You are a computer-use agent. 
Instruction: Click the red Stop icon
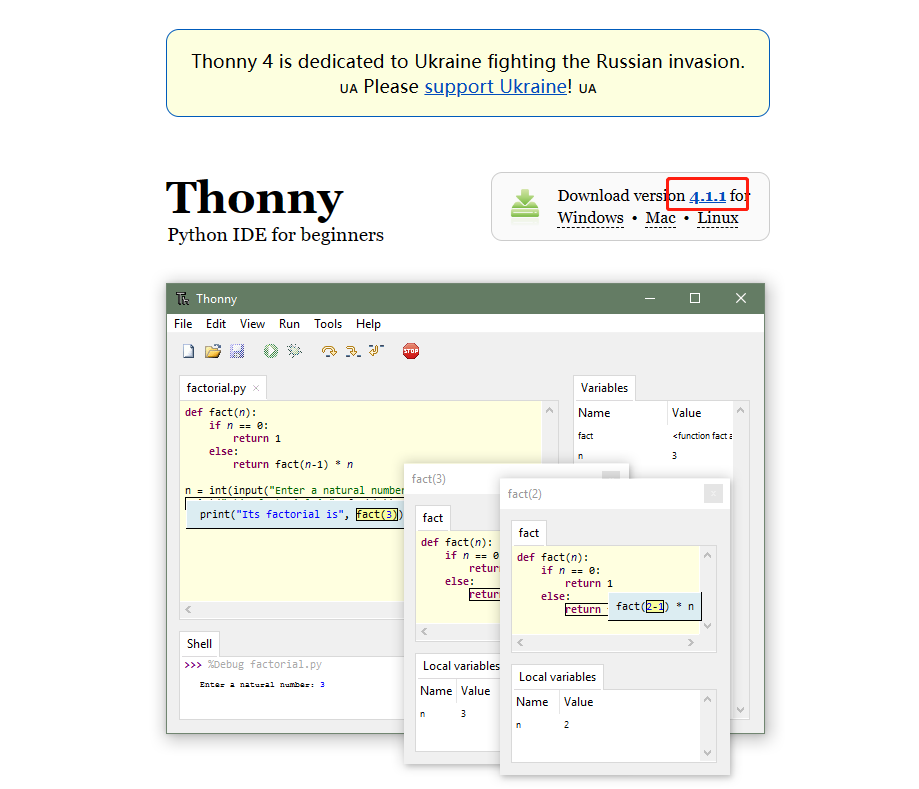(x=411, y=351)
